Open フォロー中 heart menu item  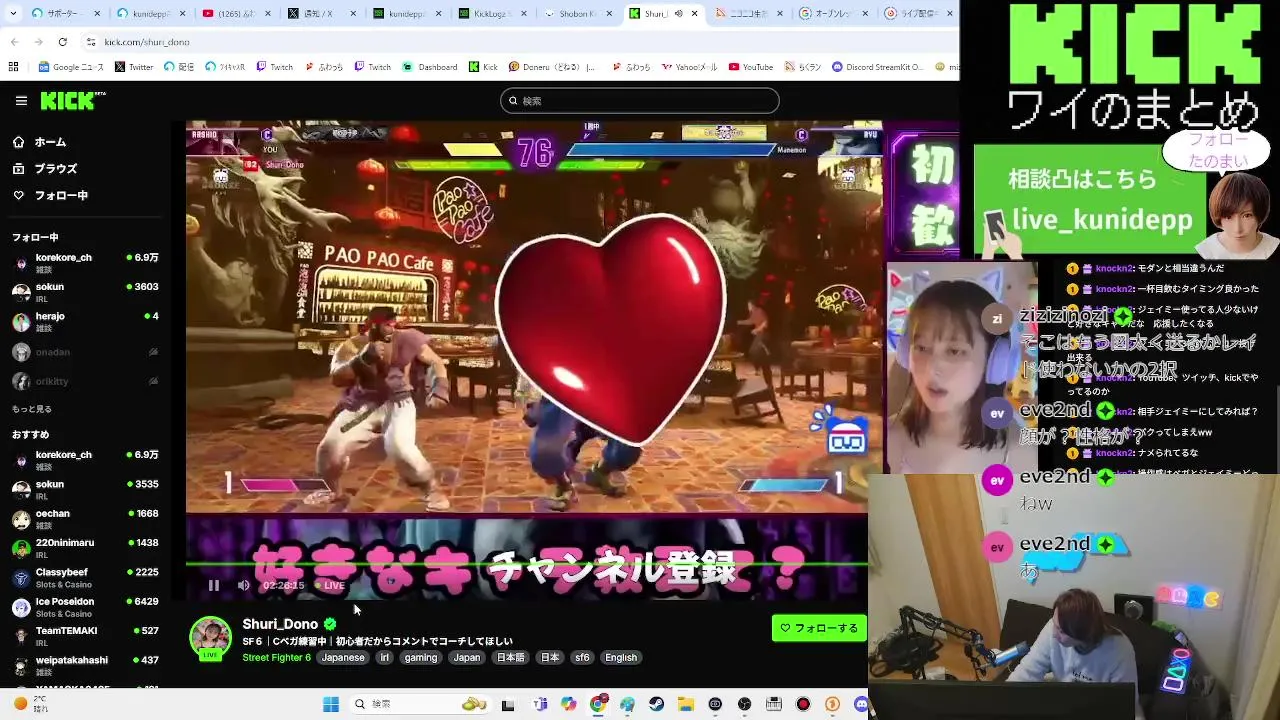pos(50,196)
